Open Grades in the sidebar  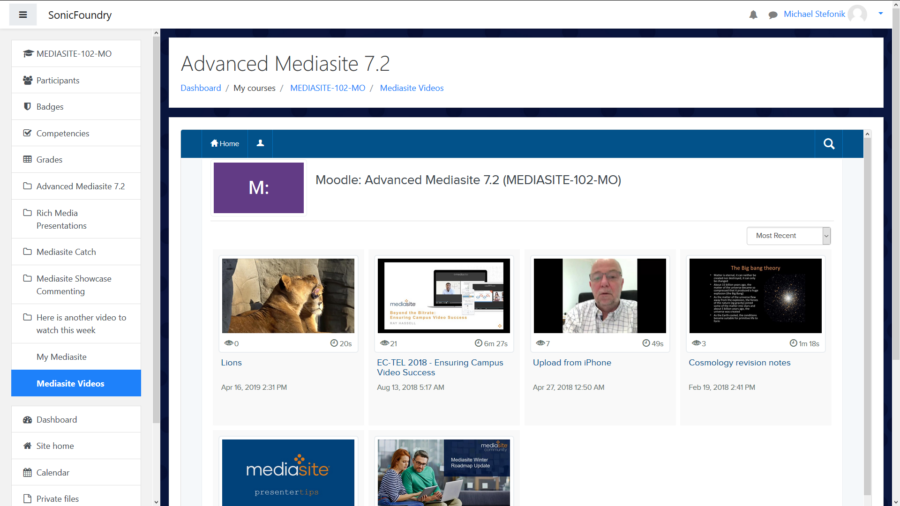click(76, 159)
